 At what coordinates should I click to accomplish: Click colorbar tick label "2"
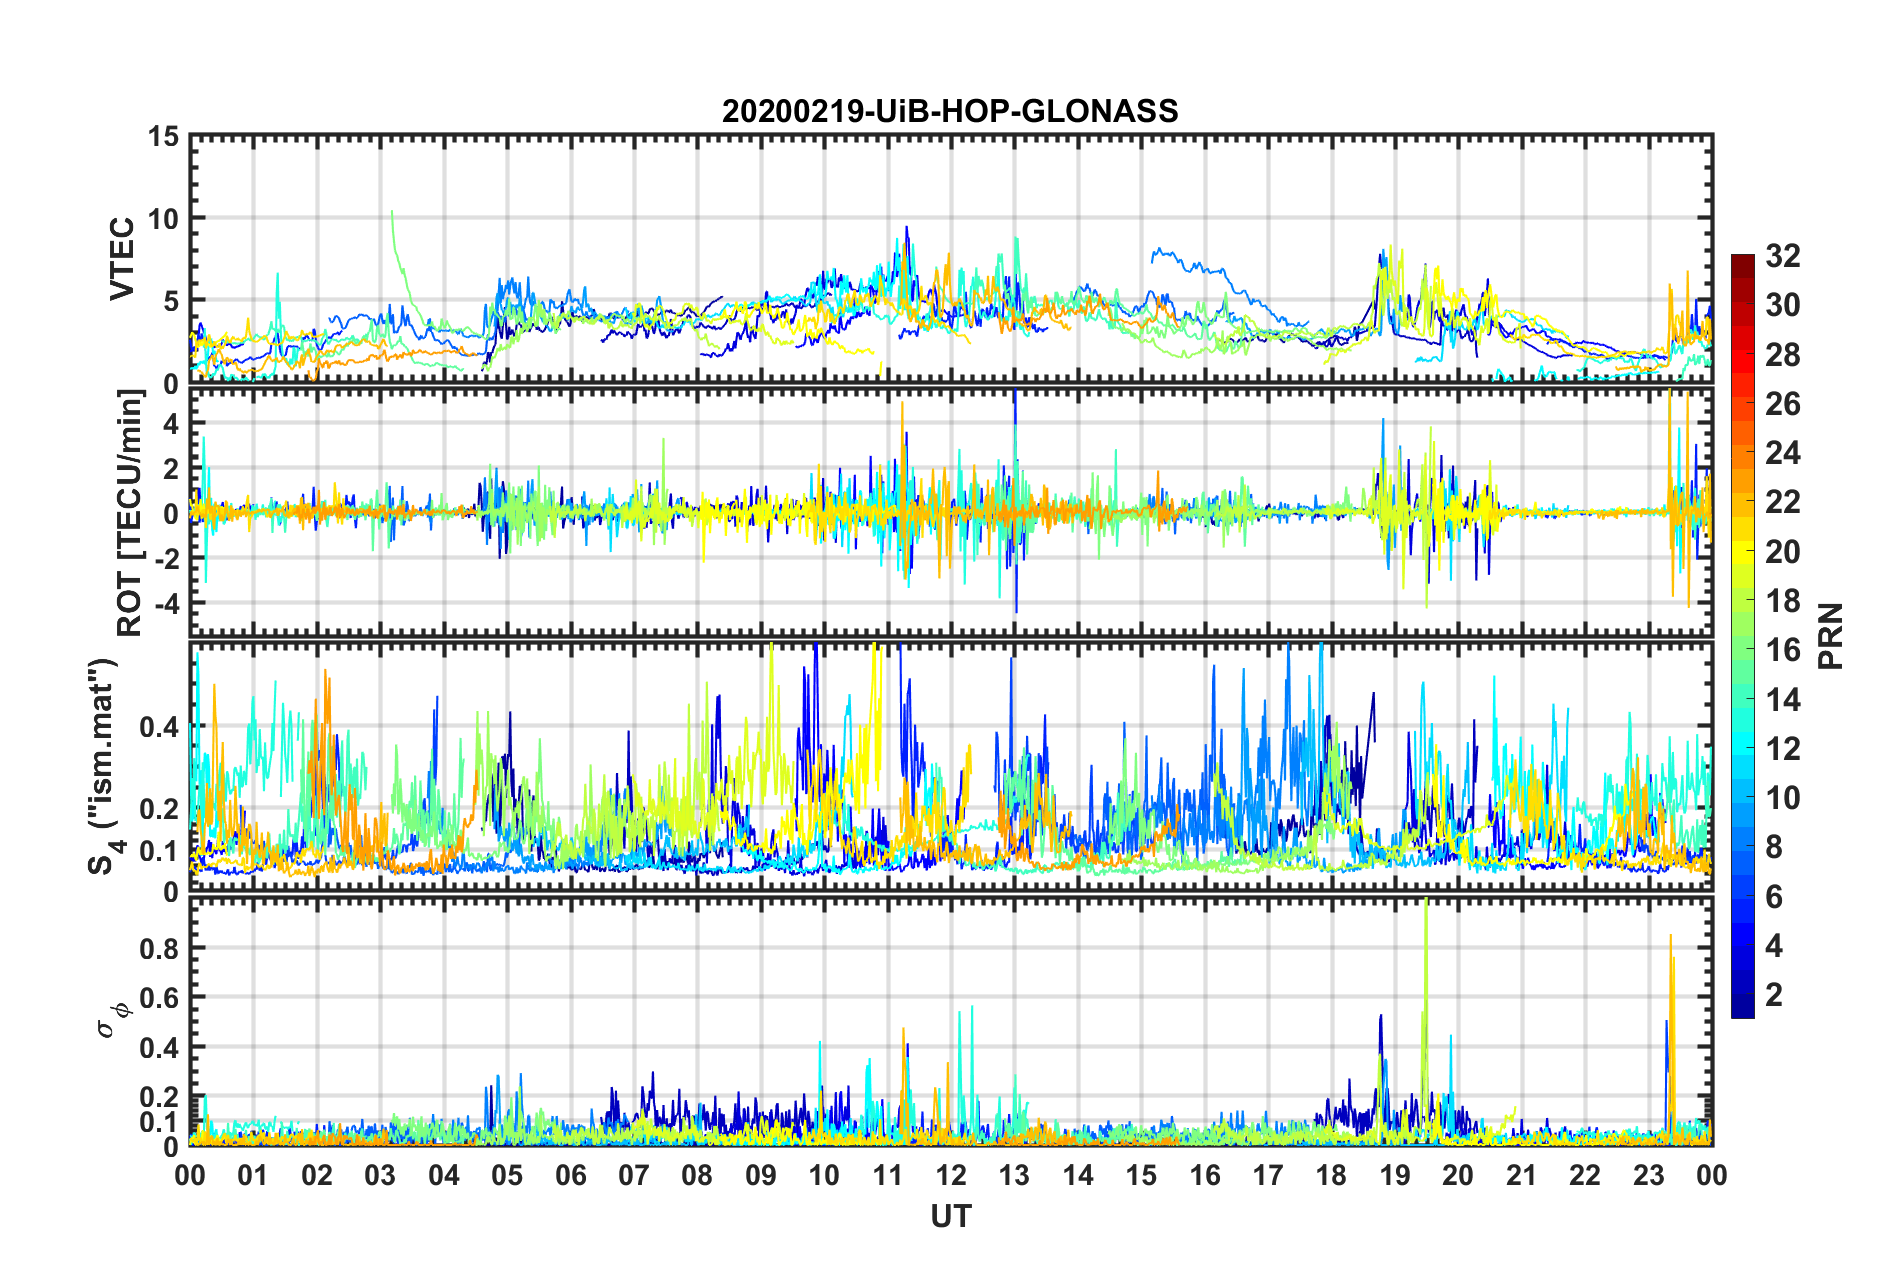click(1774, 995)
